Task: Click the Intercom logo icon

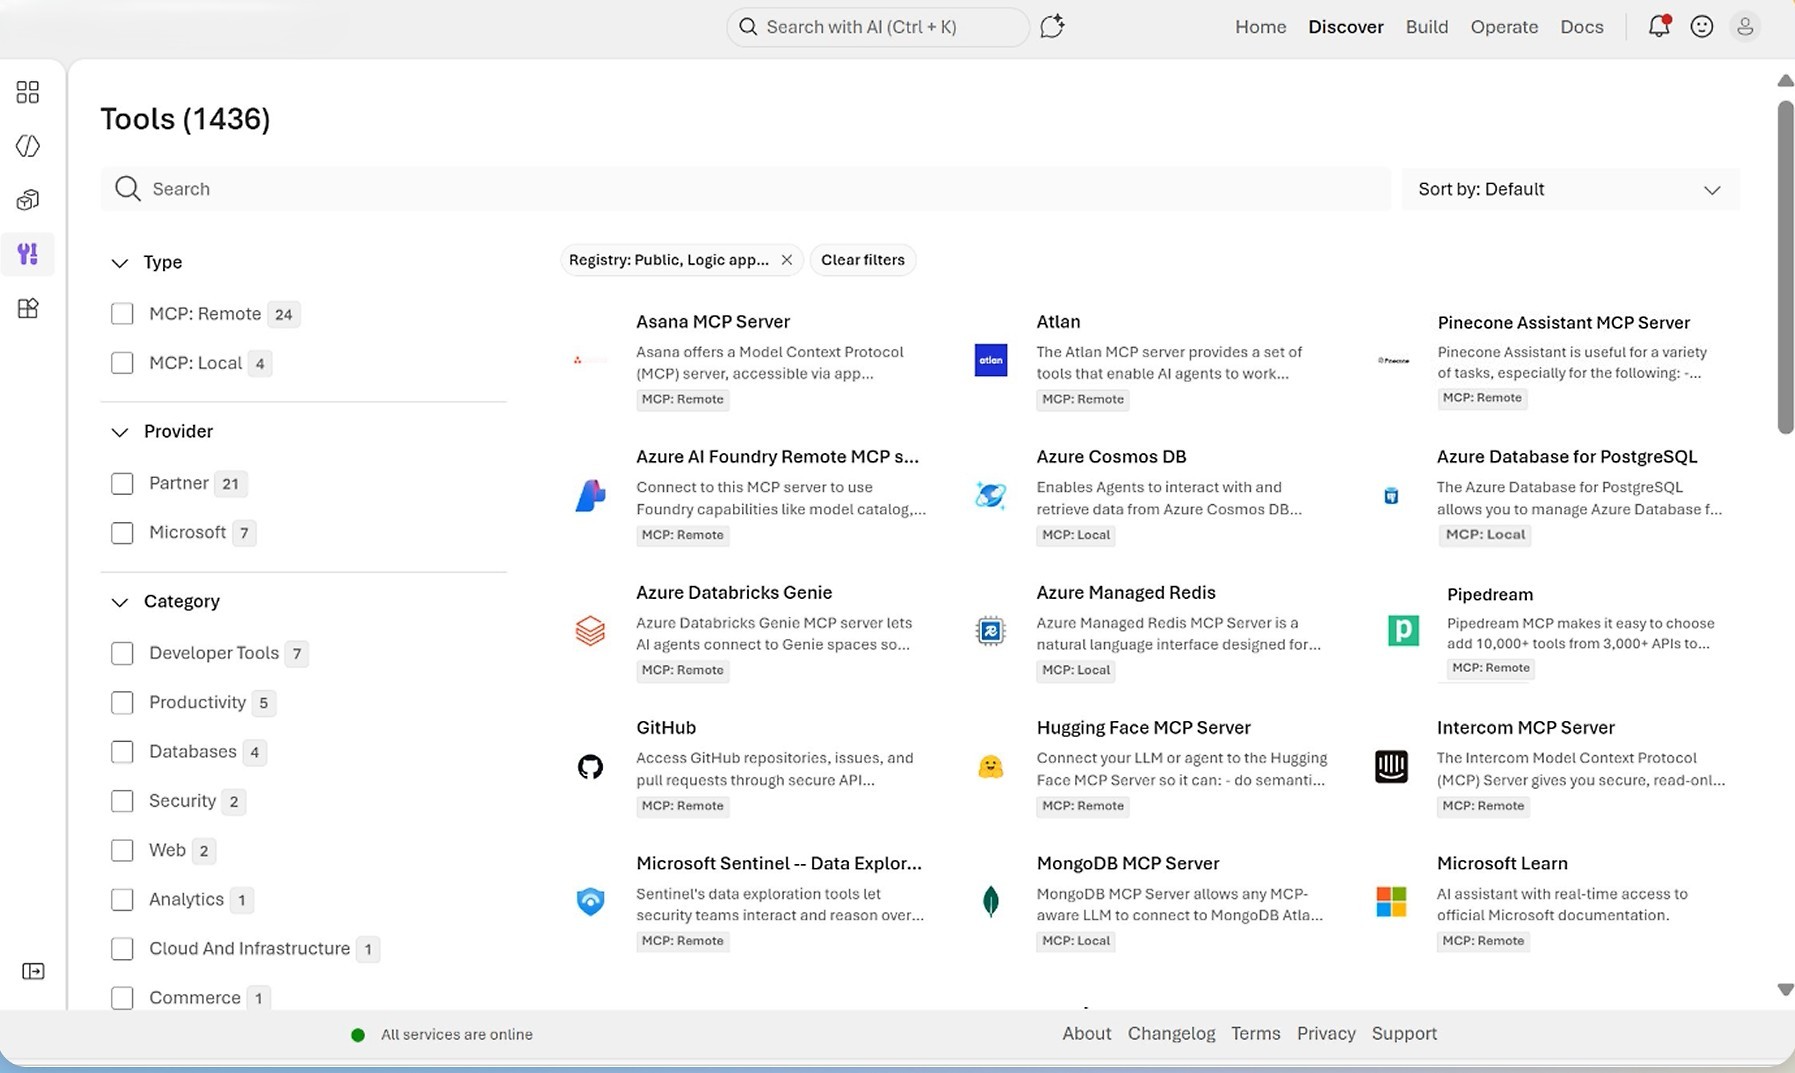Action: click(x=1391, y=767)
